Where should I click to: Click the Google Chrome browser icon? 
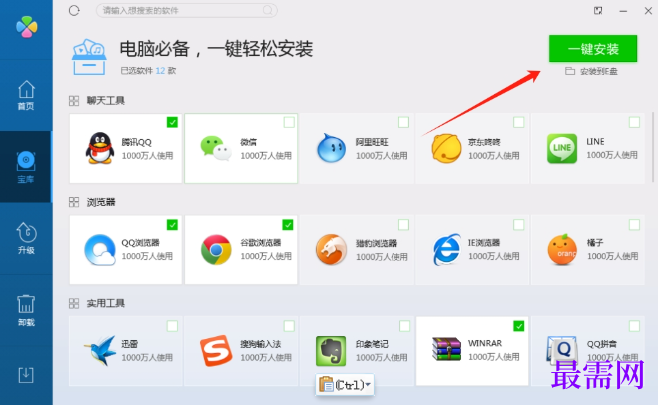pos(216,250)
